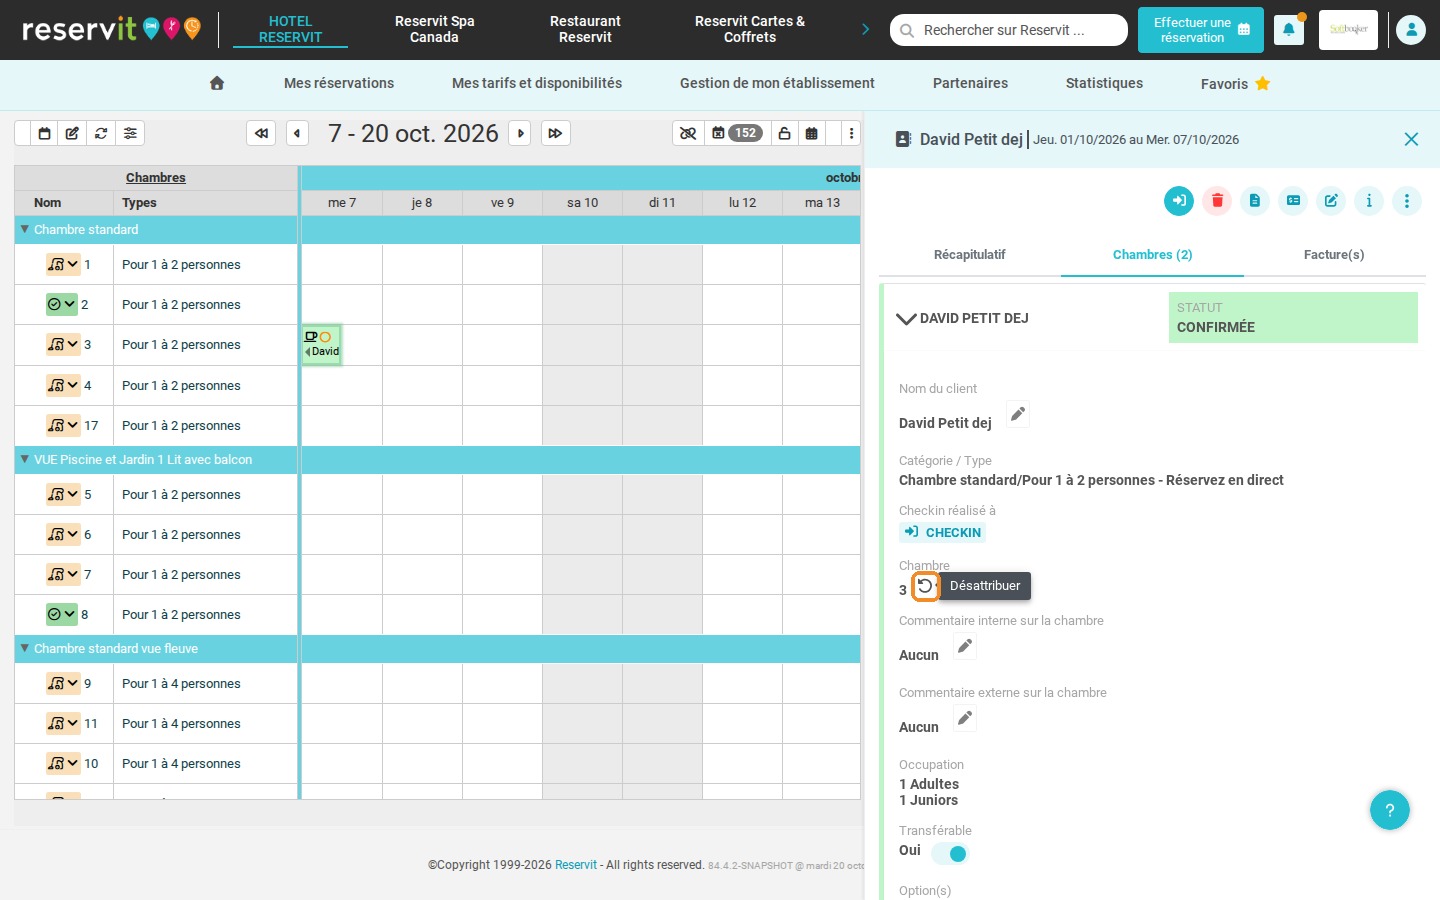Switch to Récapitulatif tab

click(x=969, y=255)
